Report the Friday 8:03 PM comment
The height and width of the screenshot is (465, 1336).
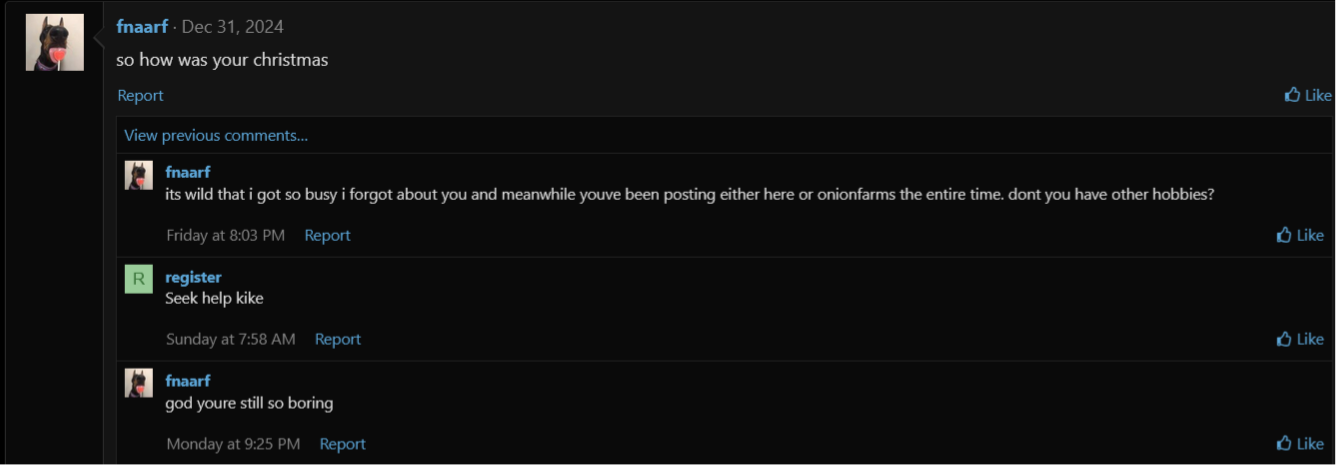pyautogui.click(x=327, y=235)
